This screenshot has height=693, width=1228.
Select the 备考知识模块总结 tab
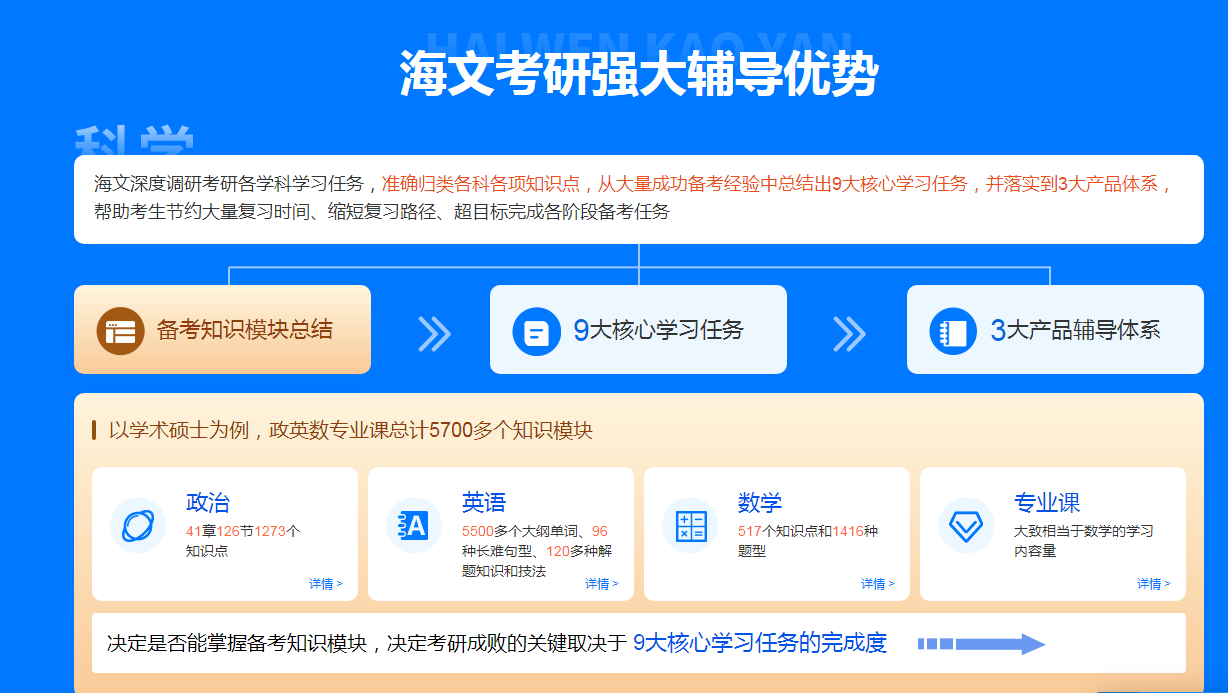tap(222, 330)
